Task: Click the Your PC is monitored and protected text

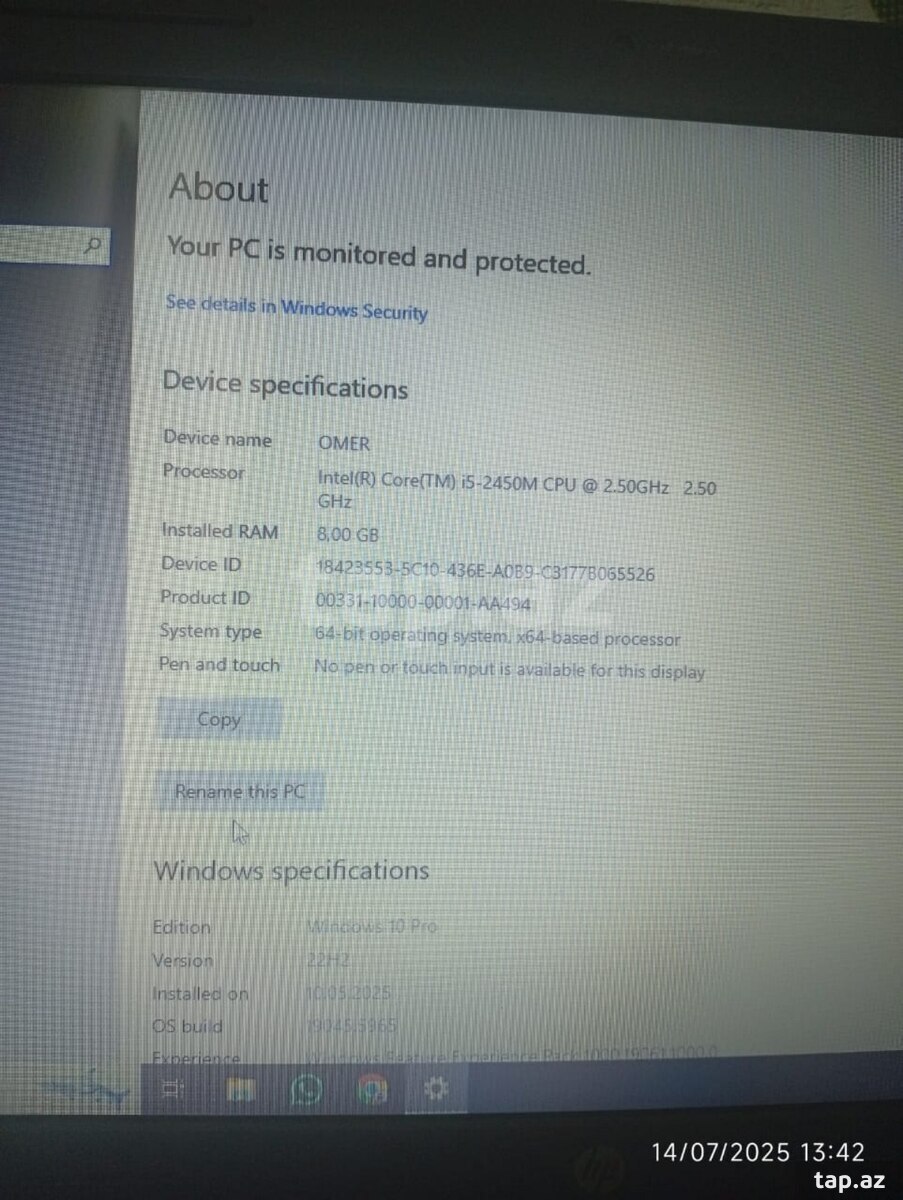Action: tap(379, 254)
